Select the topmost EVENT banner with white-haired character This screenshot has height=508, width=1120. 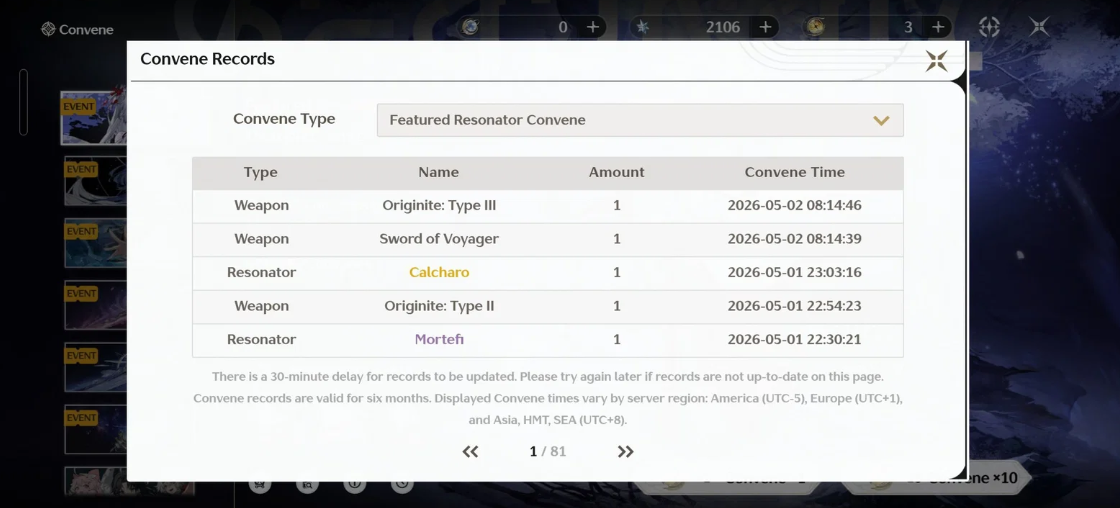tap(94, 118)
